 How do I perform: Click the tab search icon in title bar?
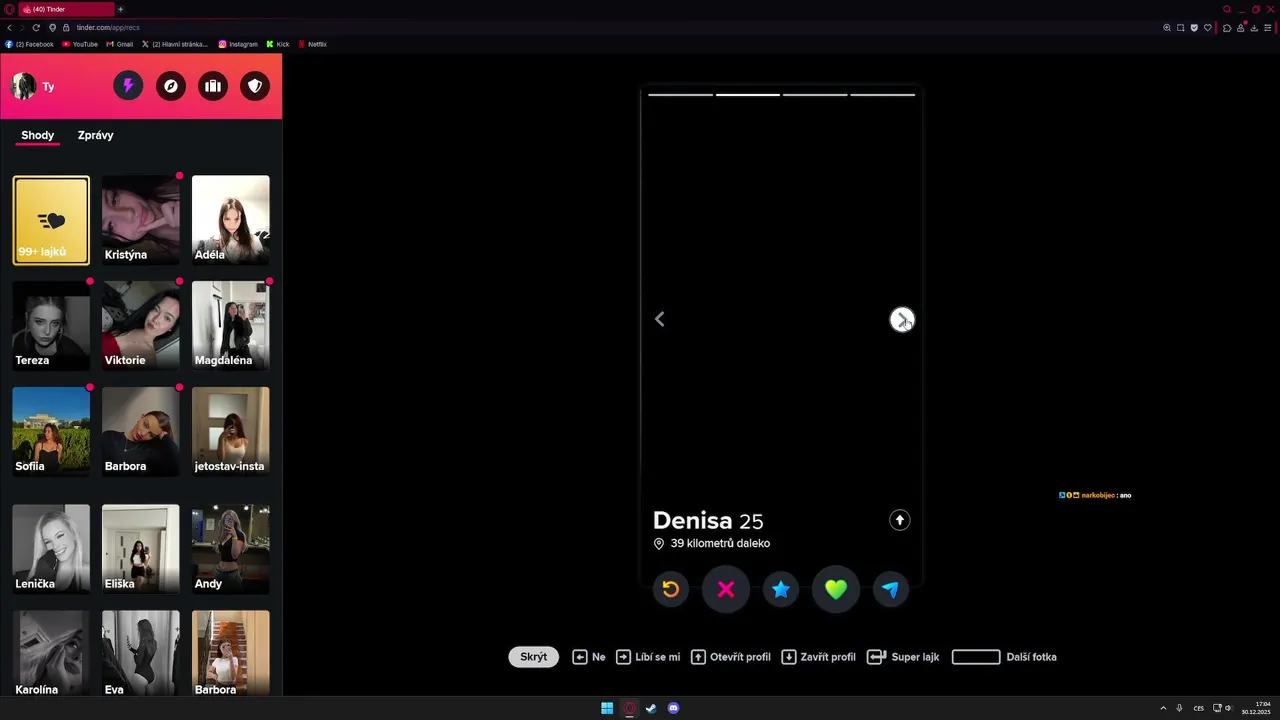[x=1227, y=9]
